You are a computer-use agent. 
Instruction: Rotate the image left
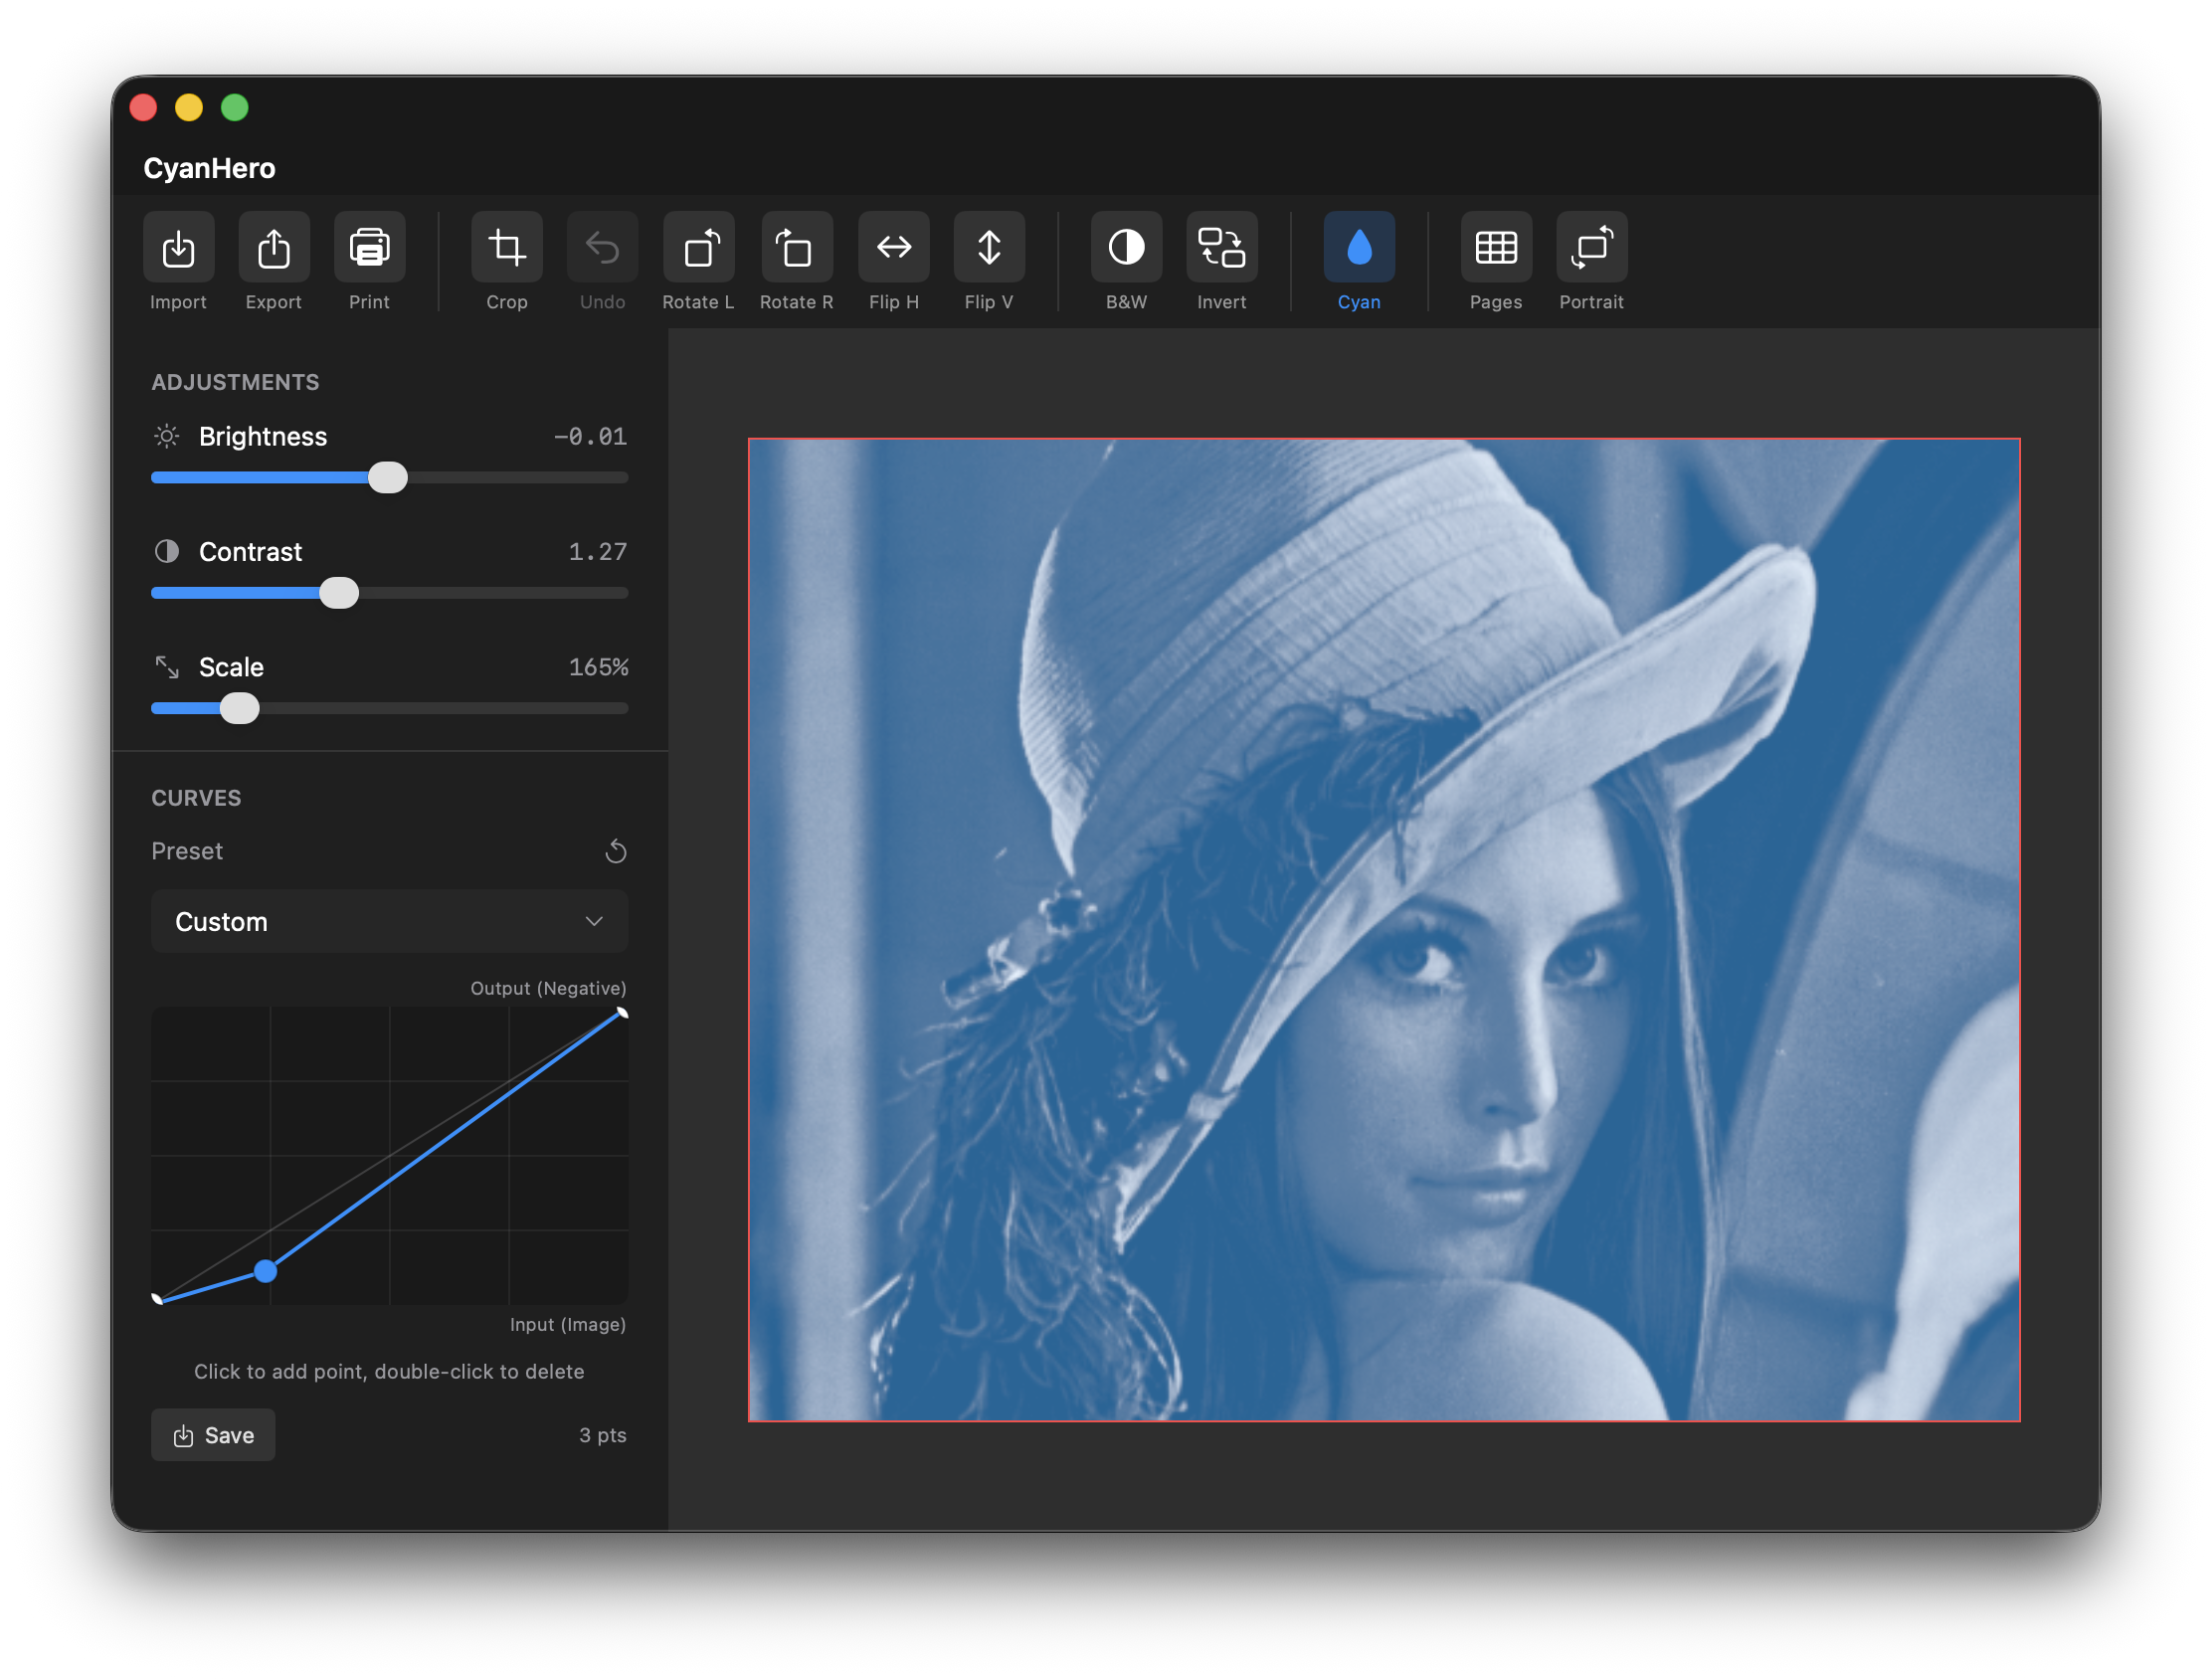pos(698,248)
